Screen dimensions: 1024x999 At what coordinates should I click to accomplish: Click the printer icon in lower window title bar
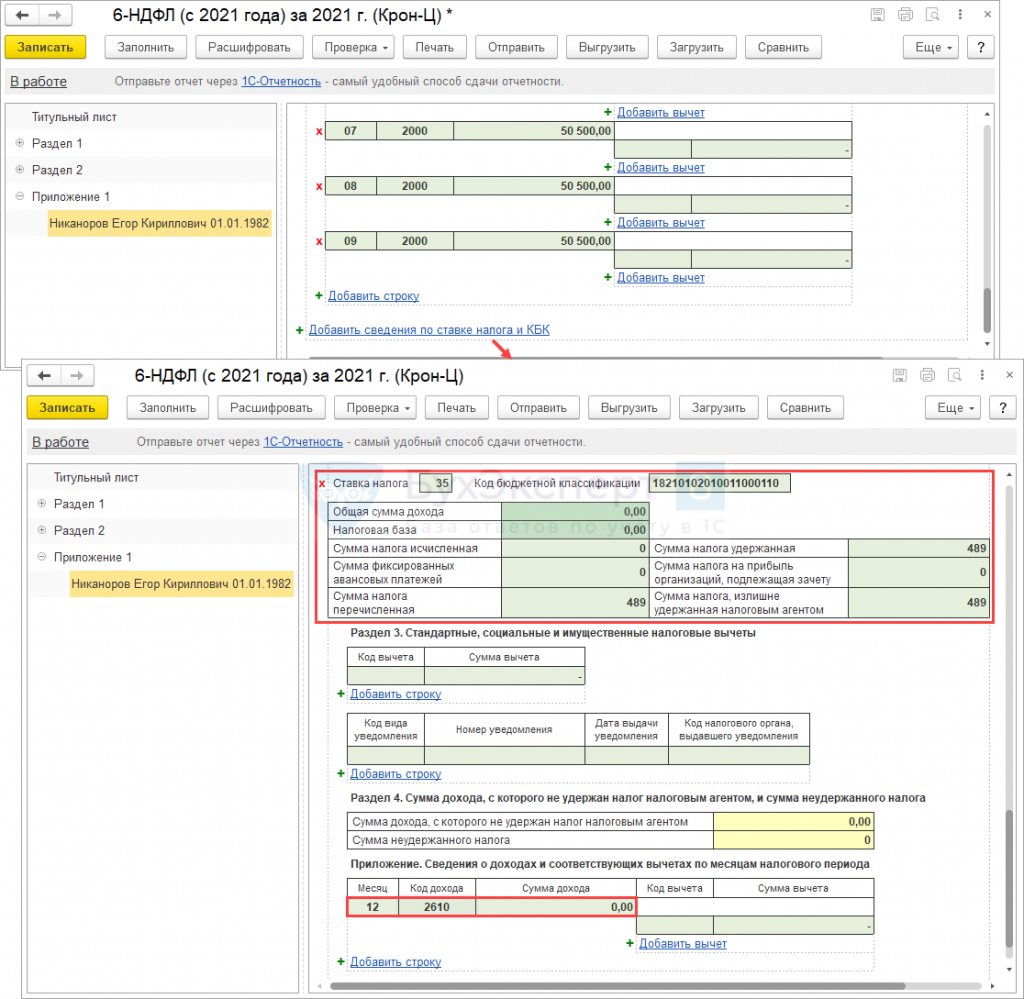[928, 375]
